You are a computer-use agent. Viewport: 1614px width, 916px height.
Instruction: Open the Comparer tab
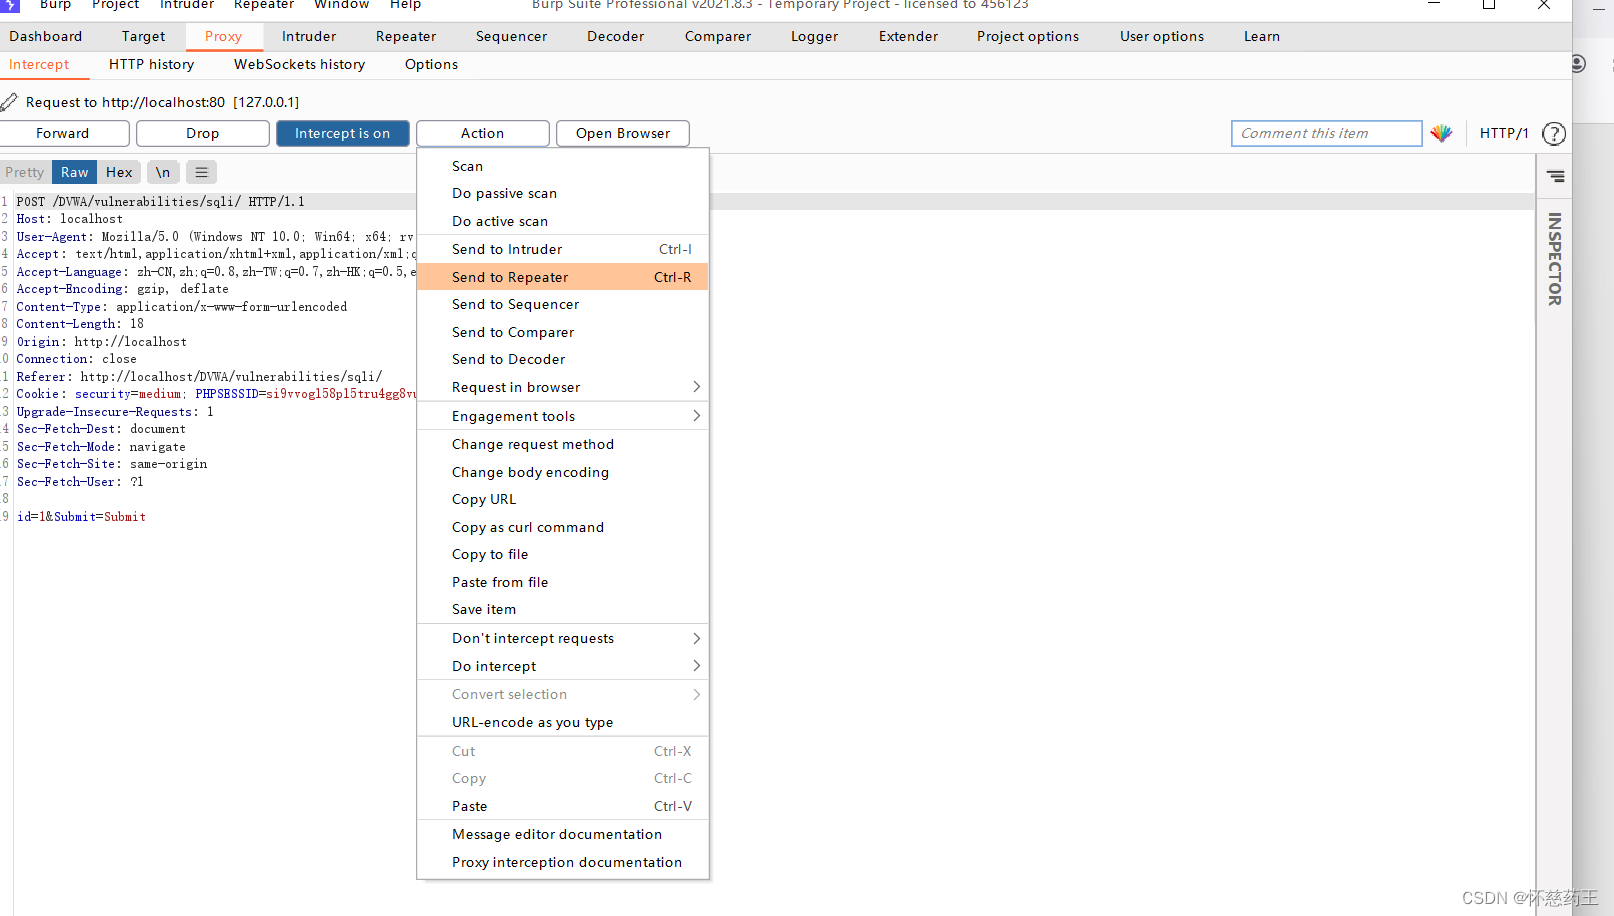[718, 36]
